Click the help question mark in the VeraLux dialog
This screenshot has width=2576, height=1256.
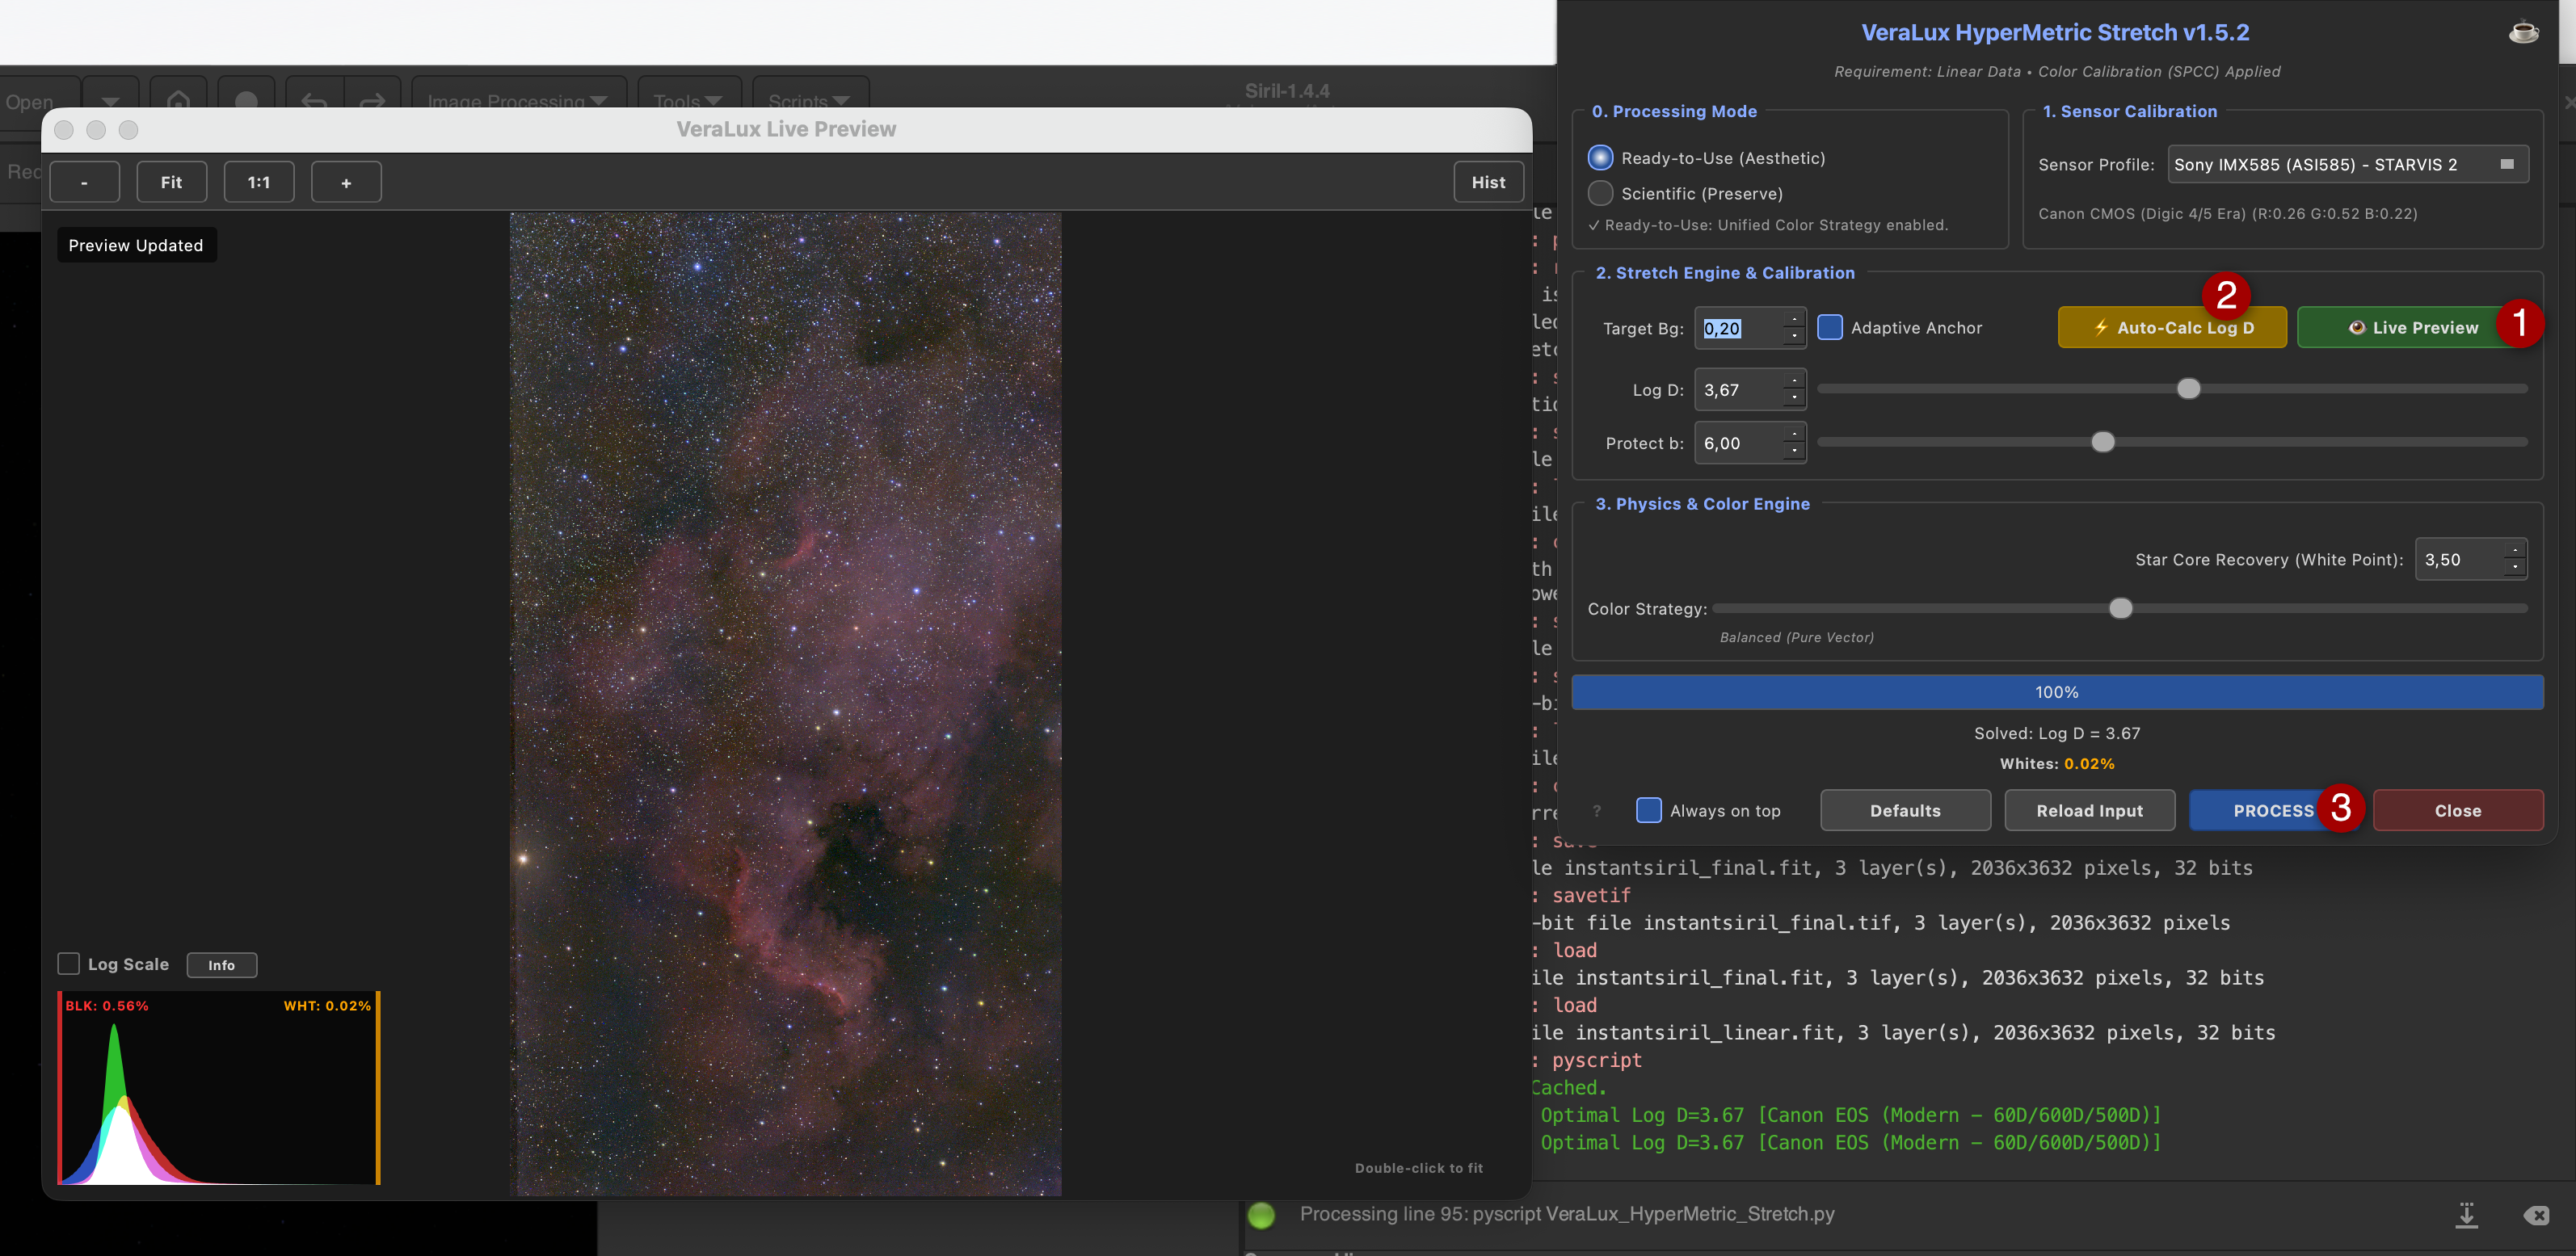[1596, 811]
